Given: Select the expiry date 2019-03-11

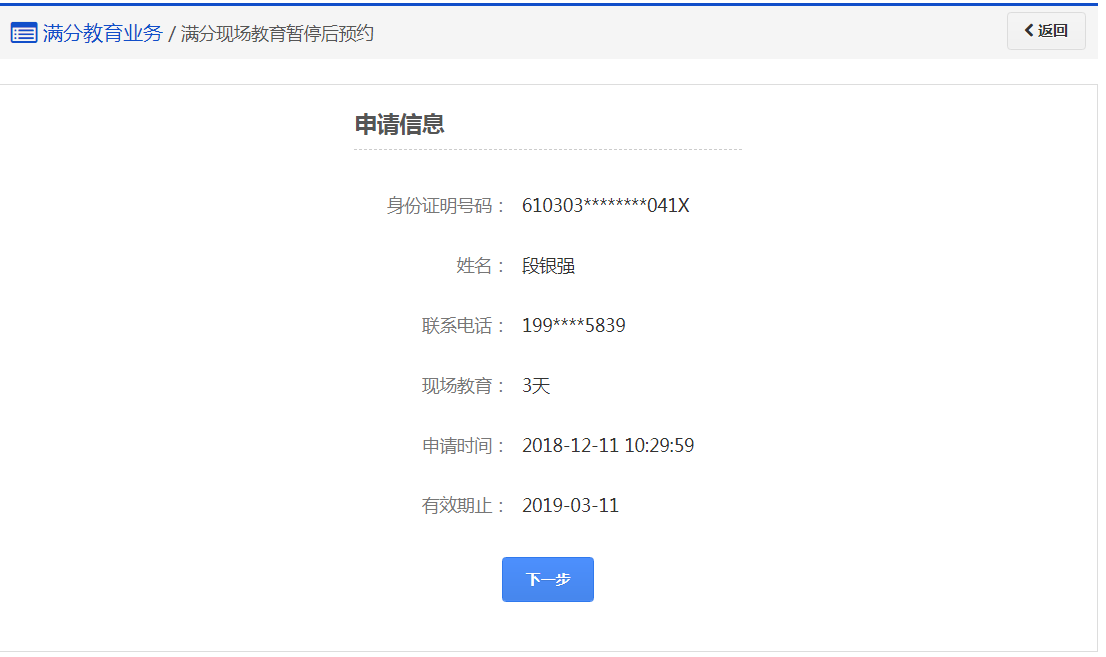Looking at the screenshot, I should pyautogui.click(x=570, y=506).
